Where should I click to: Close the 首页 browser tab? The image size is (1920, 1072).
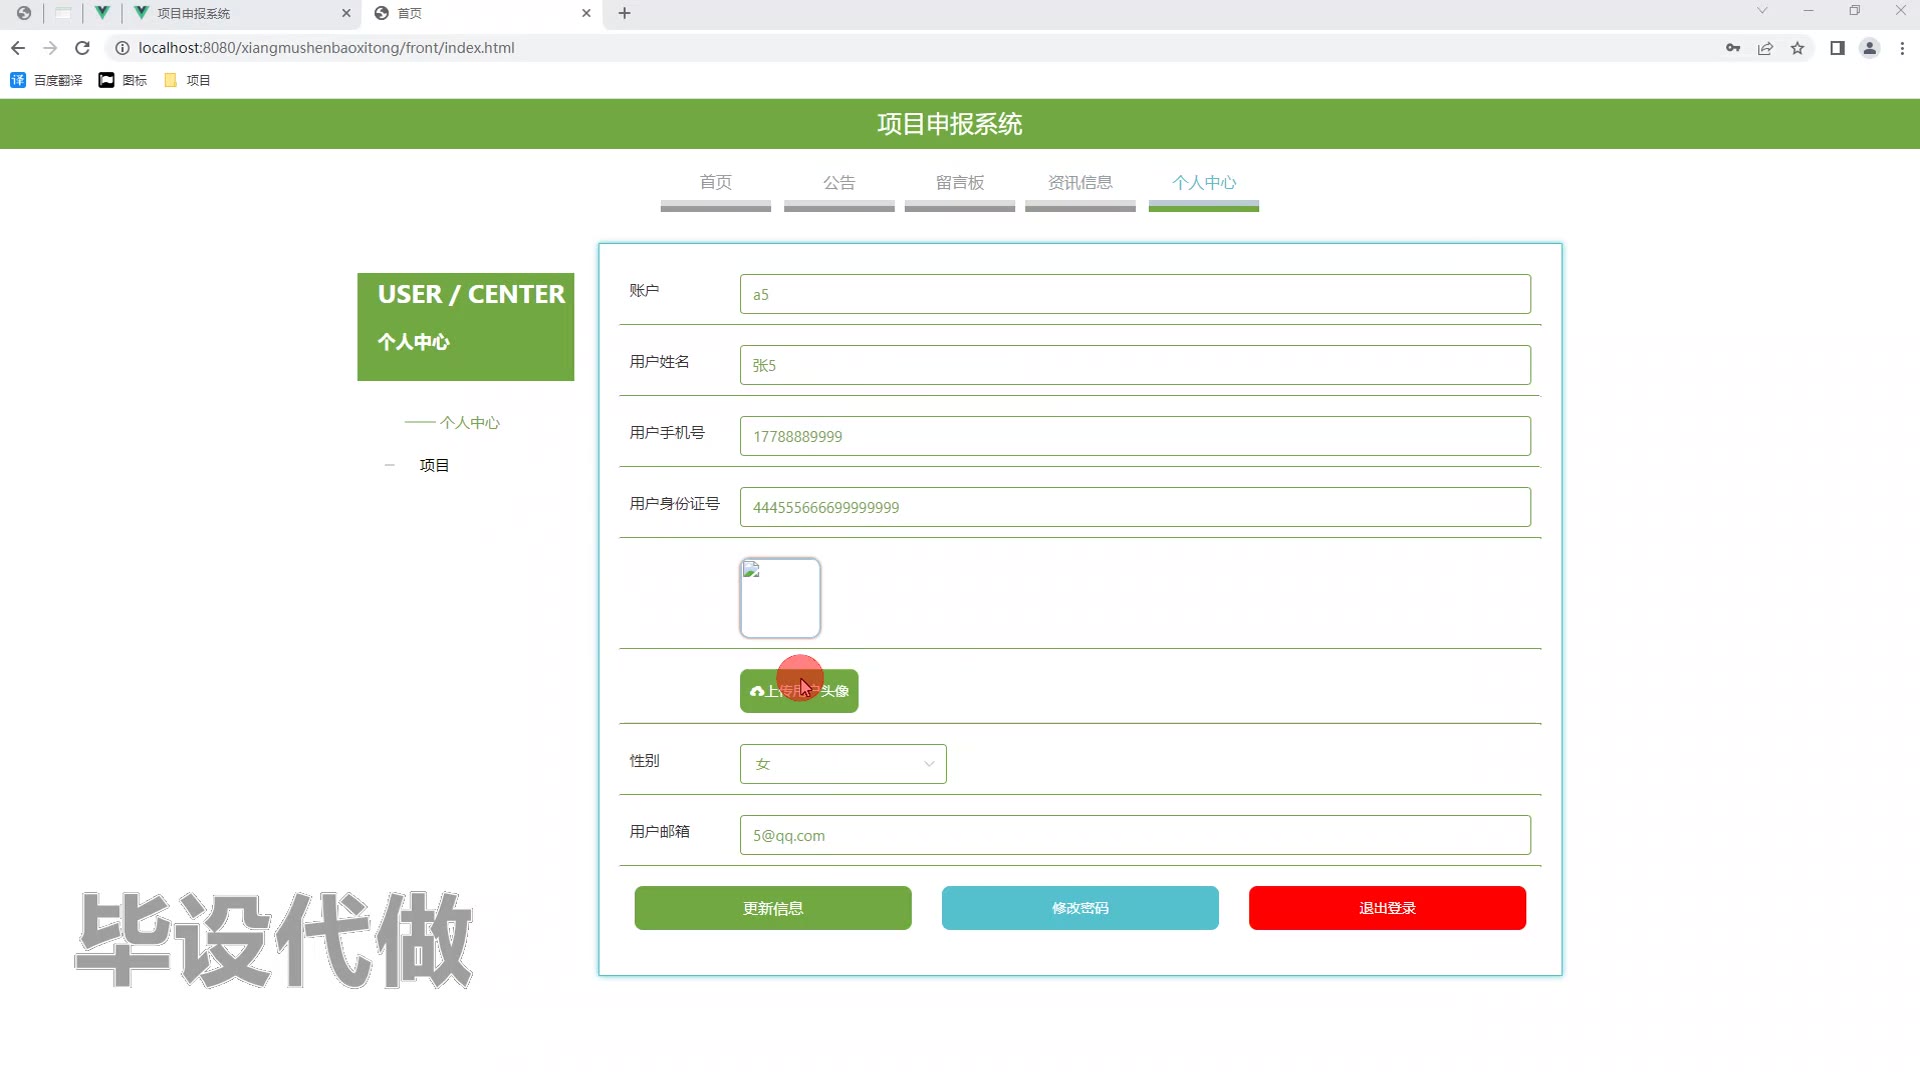click(586, 13)
